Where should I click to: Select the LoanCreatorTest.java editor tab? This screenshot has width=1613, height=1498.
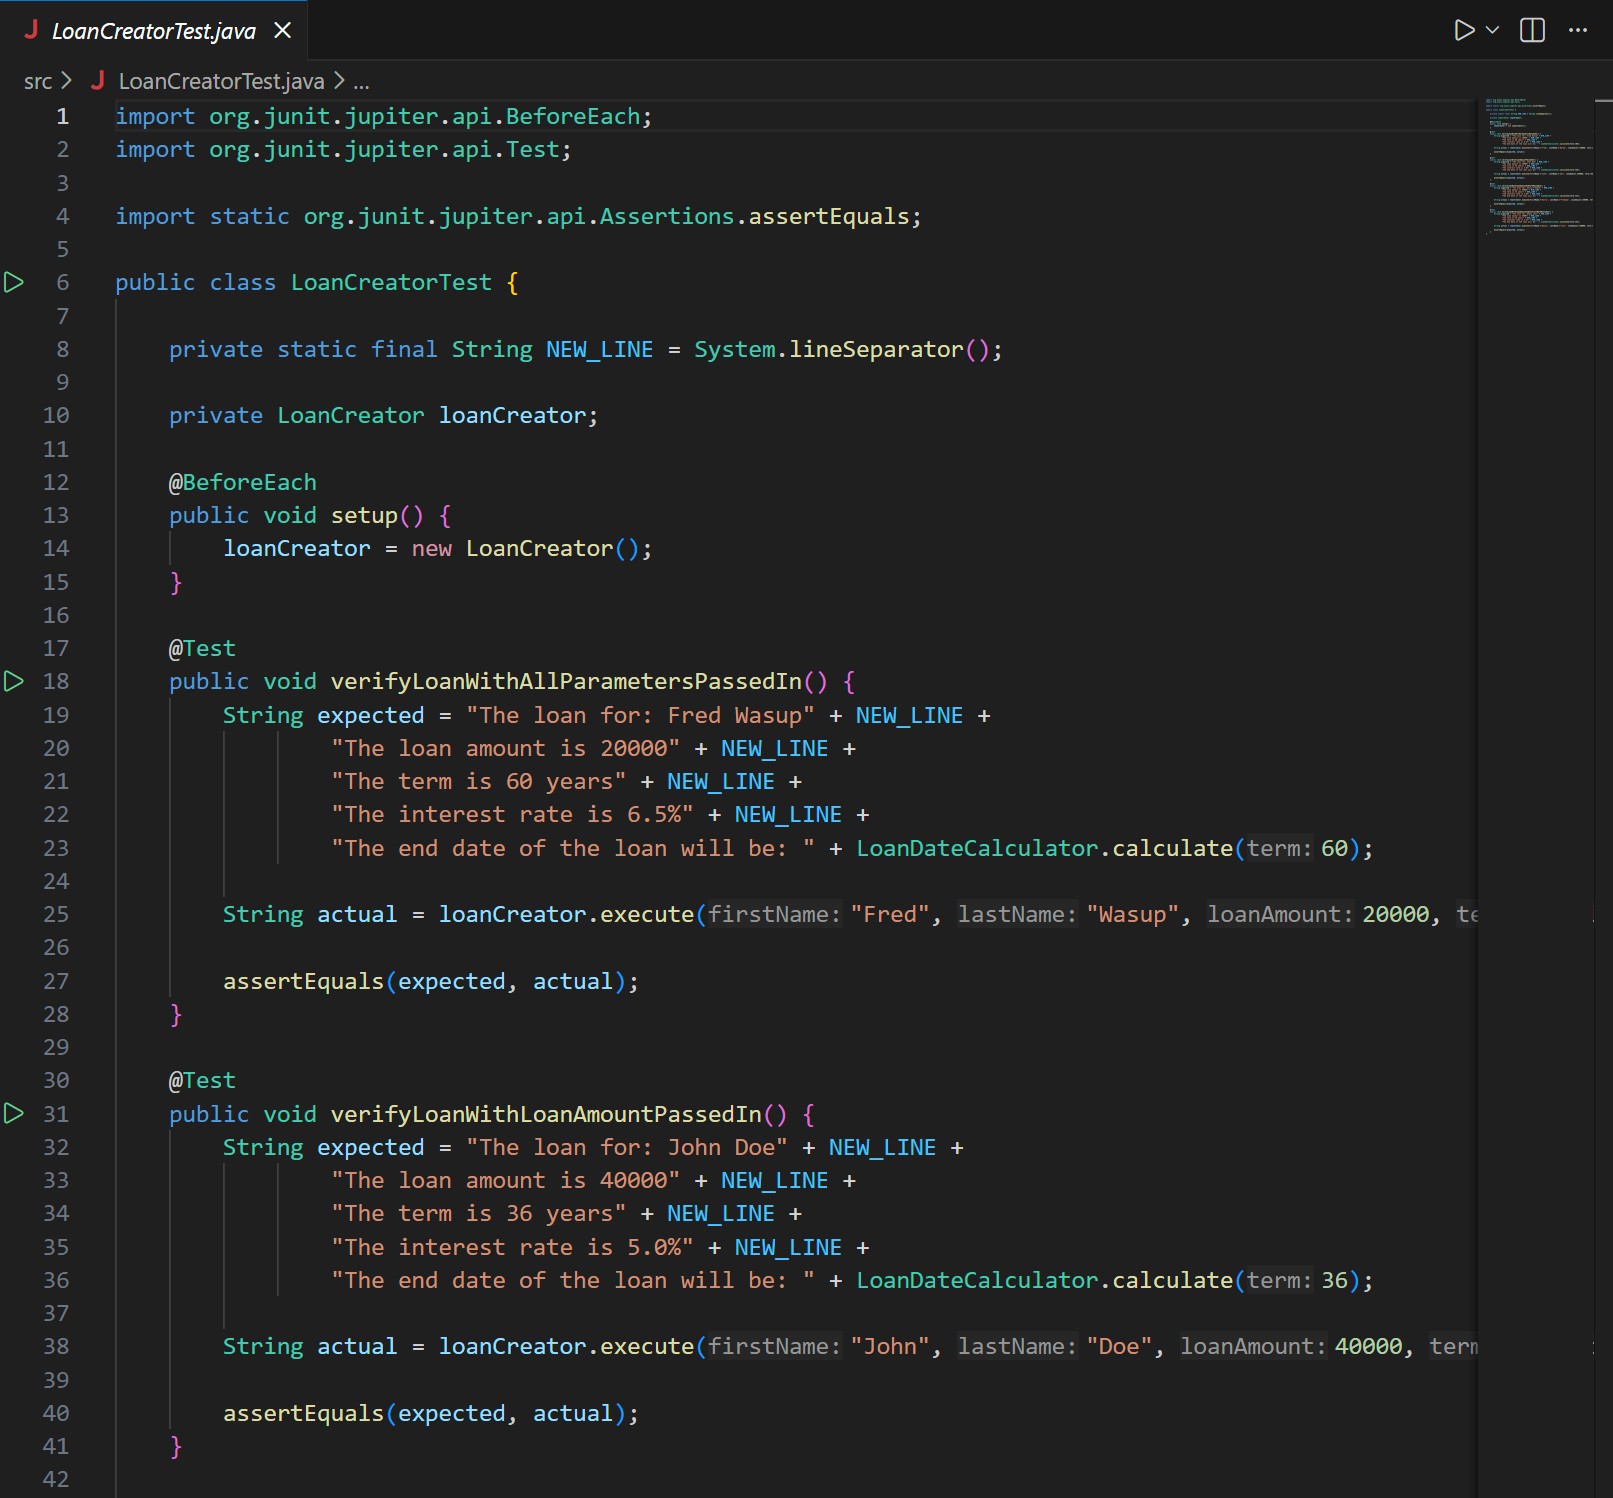point(155,30)
